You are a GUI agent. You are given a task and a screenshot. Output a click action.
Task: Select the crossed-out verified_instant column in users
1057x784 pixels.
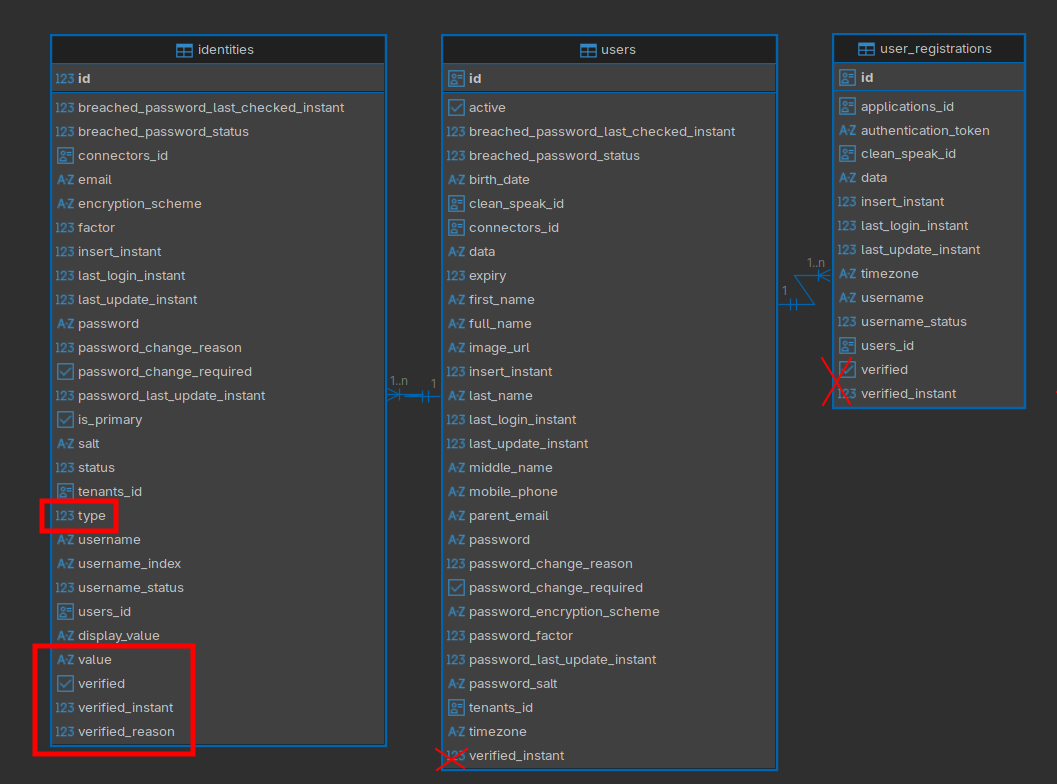[522, 755]
